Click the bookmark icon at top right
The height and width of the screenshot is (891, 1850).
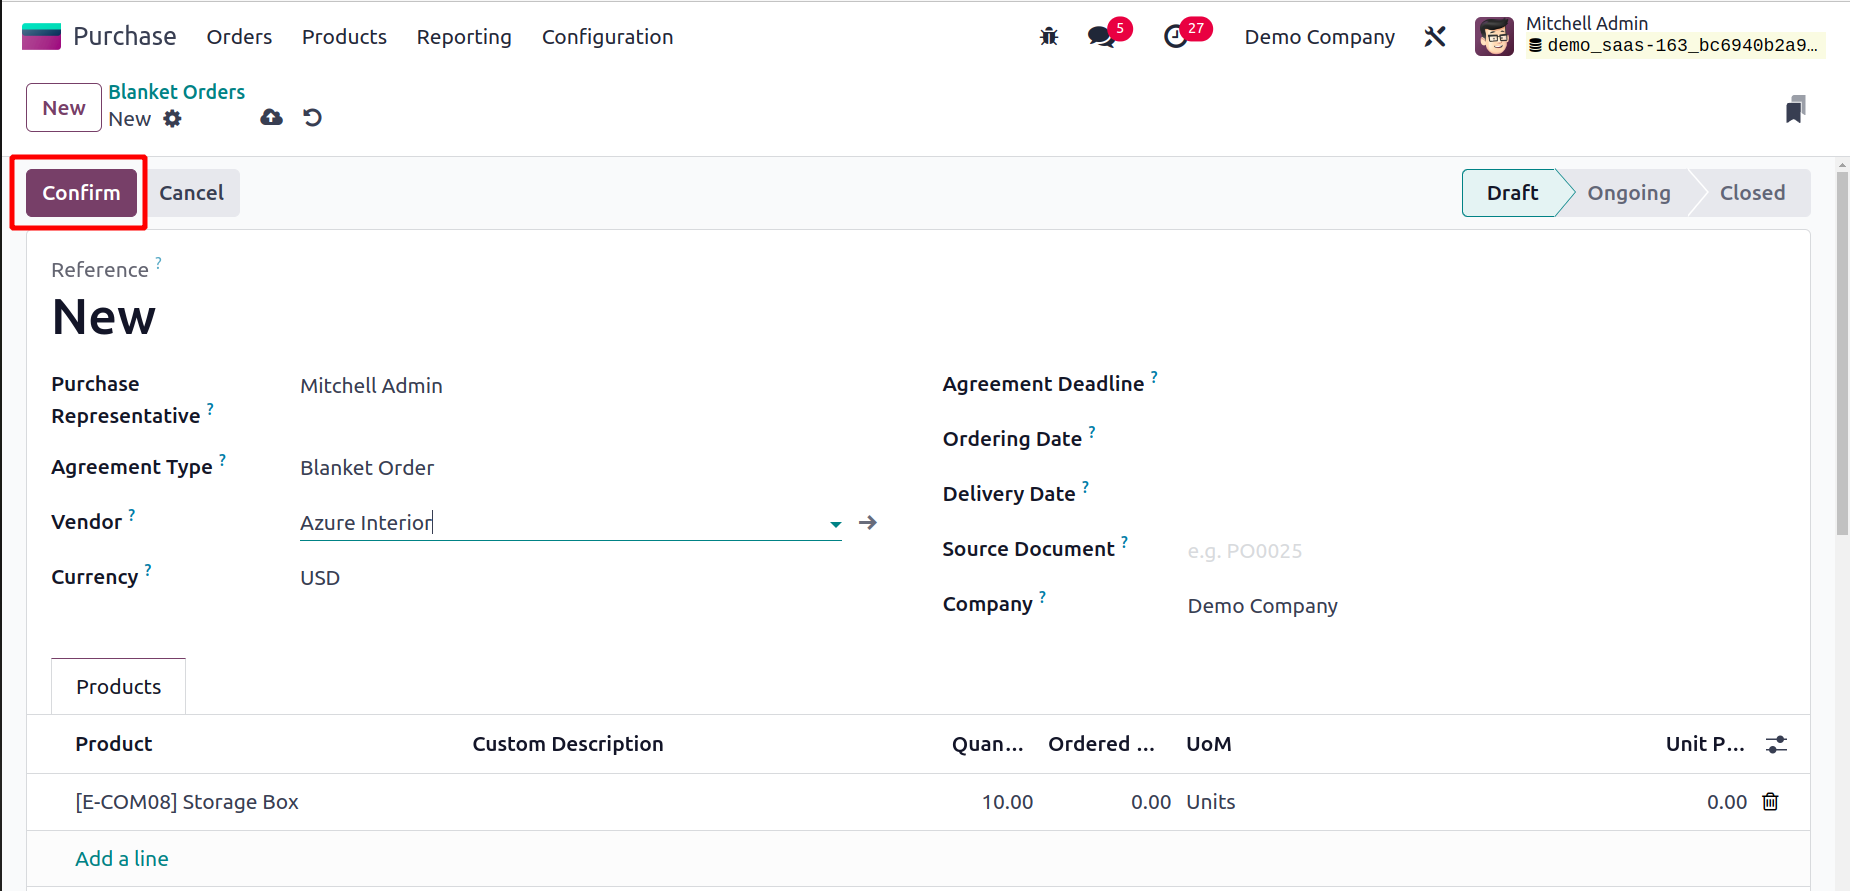(1795, 109)
